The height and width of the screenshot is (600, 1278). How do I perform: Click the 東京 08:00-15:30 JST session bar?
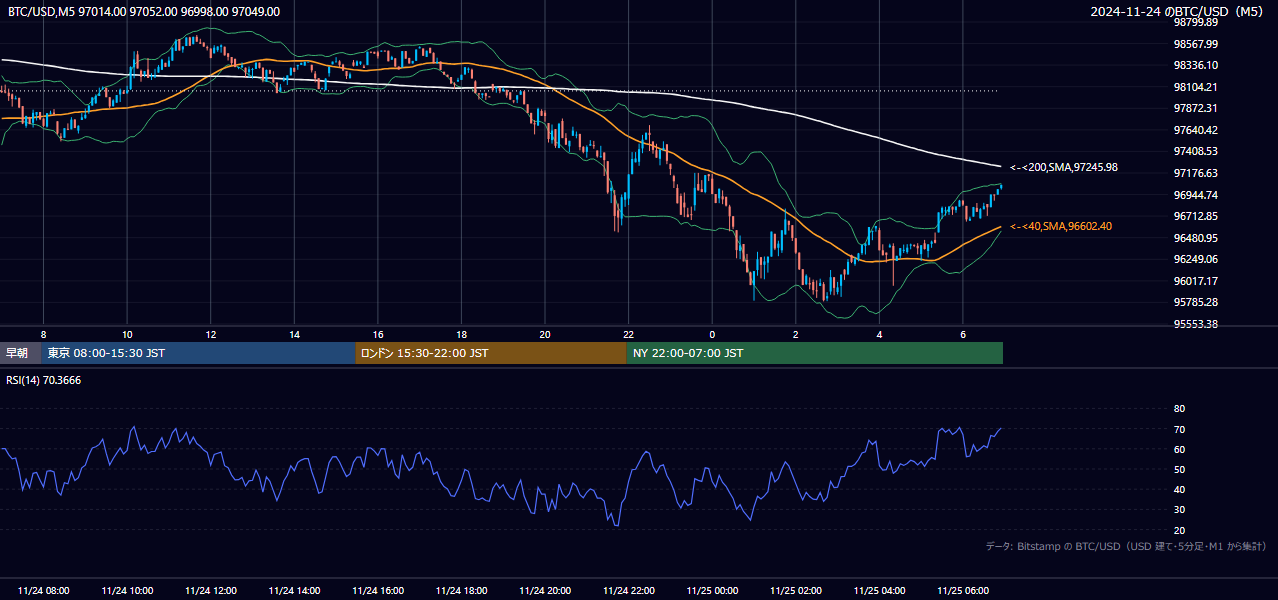point(199,353)
